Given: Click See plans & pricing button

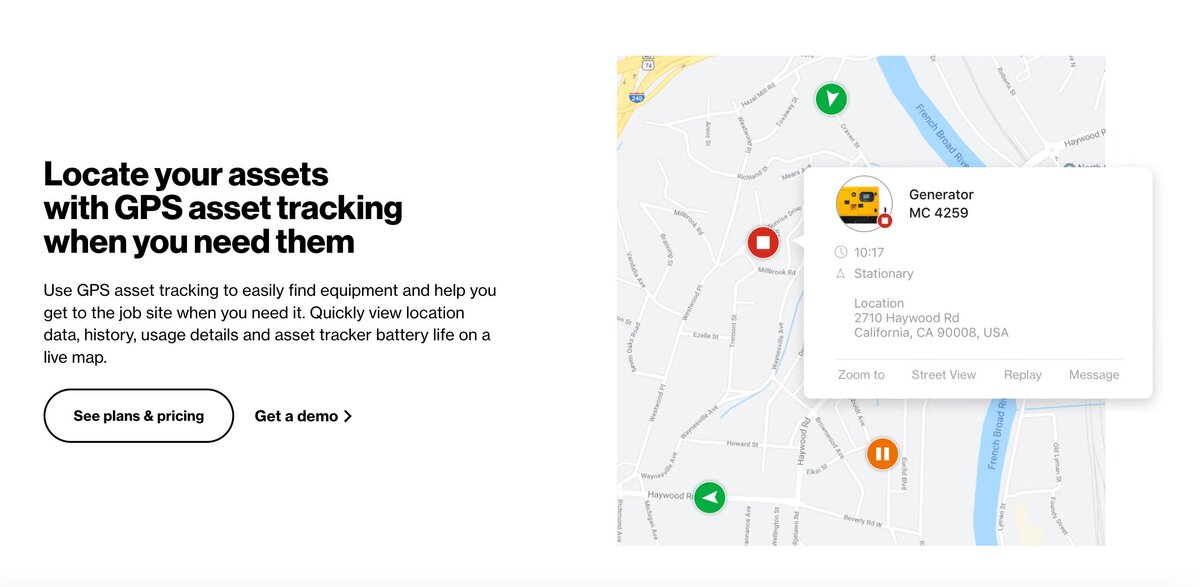Looking at the screenshot, I should coord(139,416).
